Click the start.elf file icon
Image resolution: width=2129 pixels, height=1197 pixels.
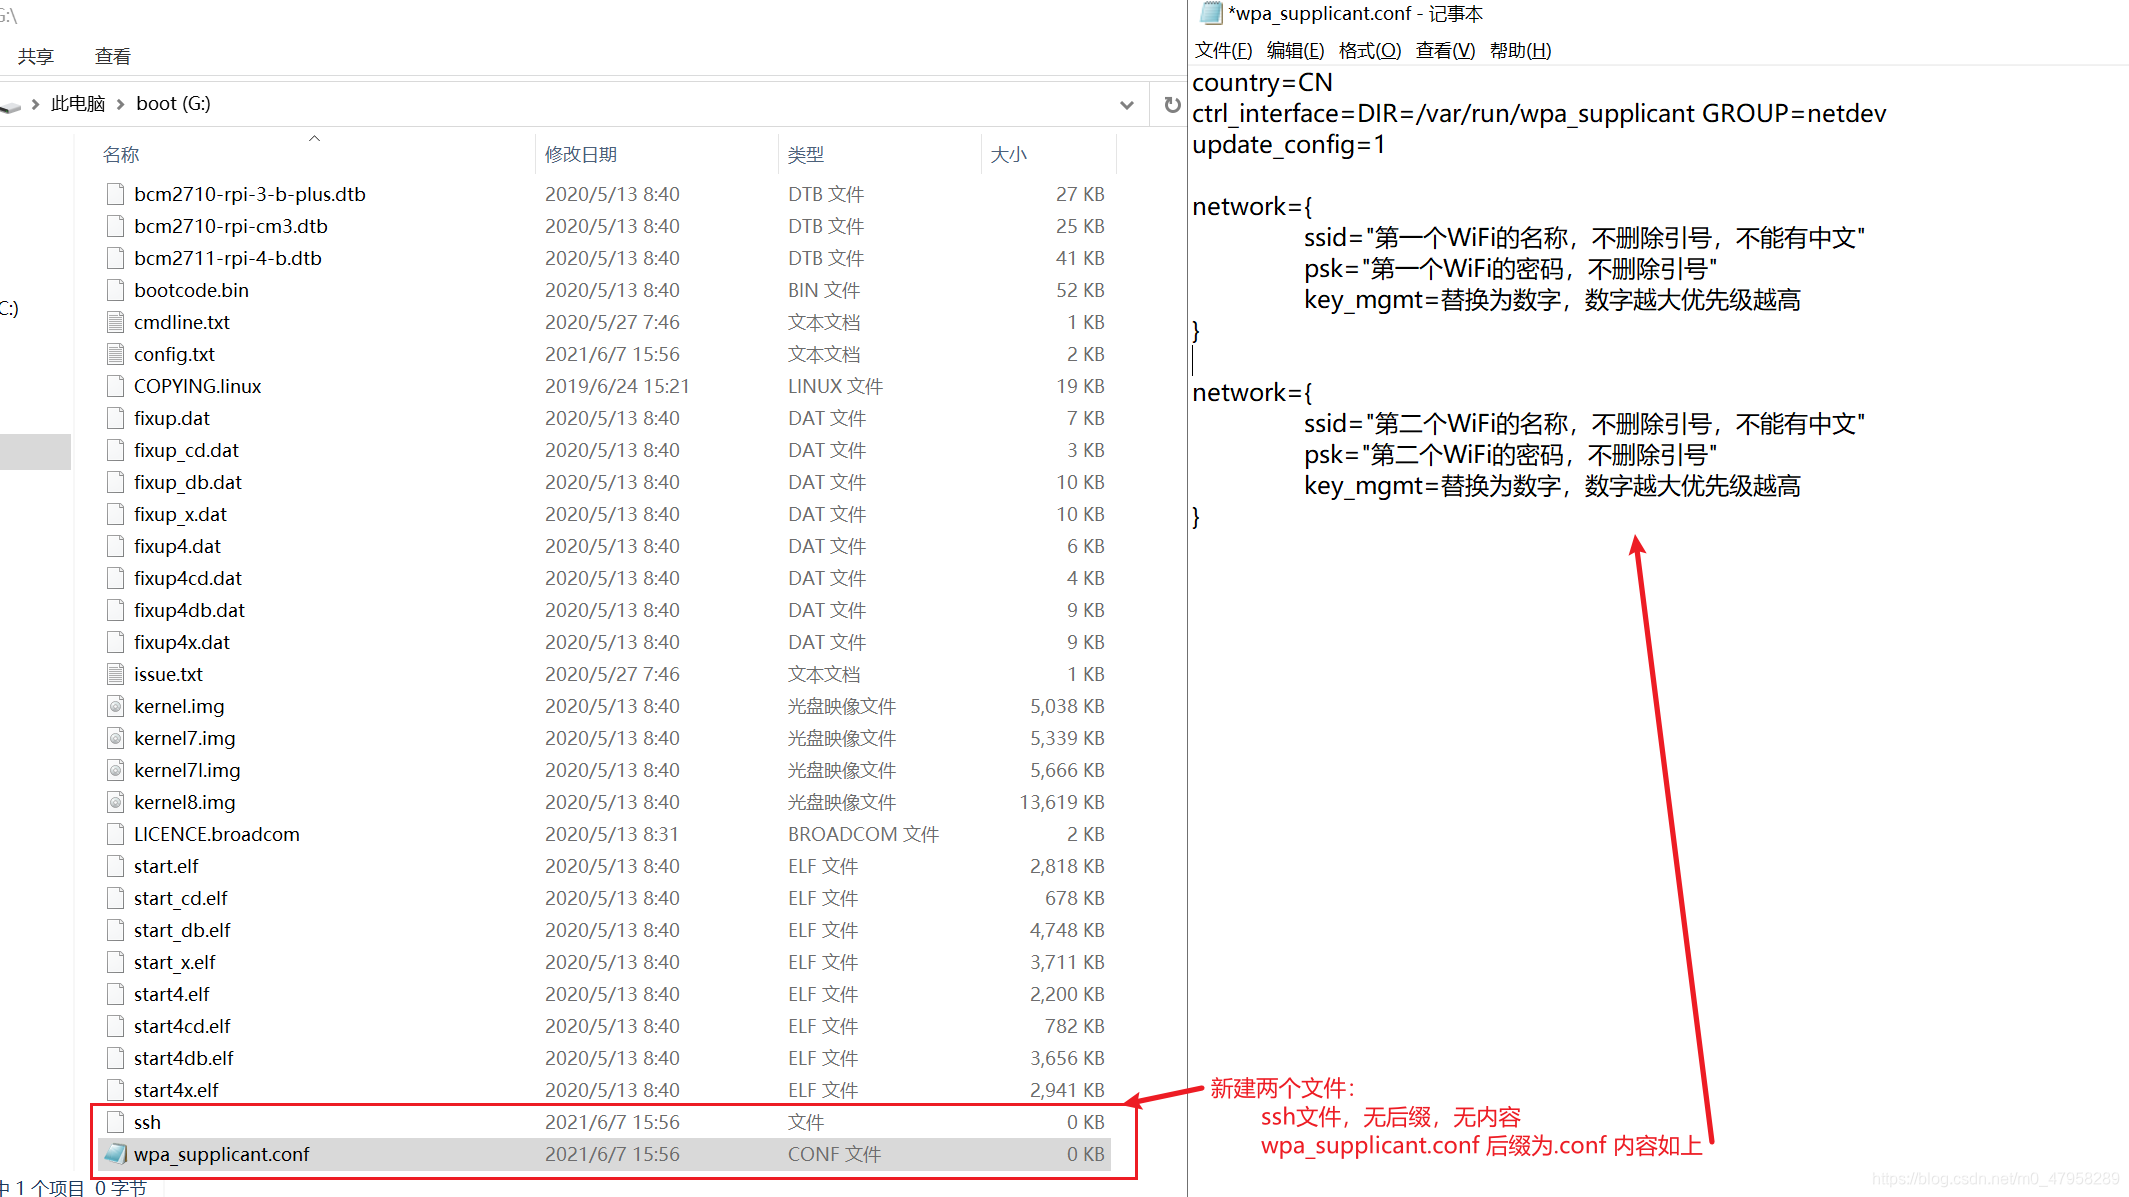click(116, 866)
